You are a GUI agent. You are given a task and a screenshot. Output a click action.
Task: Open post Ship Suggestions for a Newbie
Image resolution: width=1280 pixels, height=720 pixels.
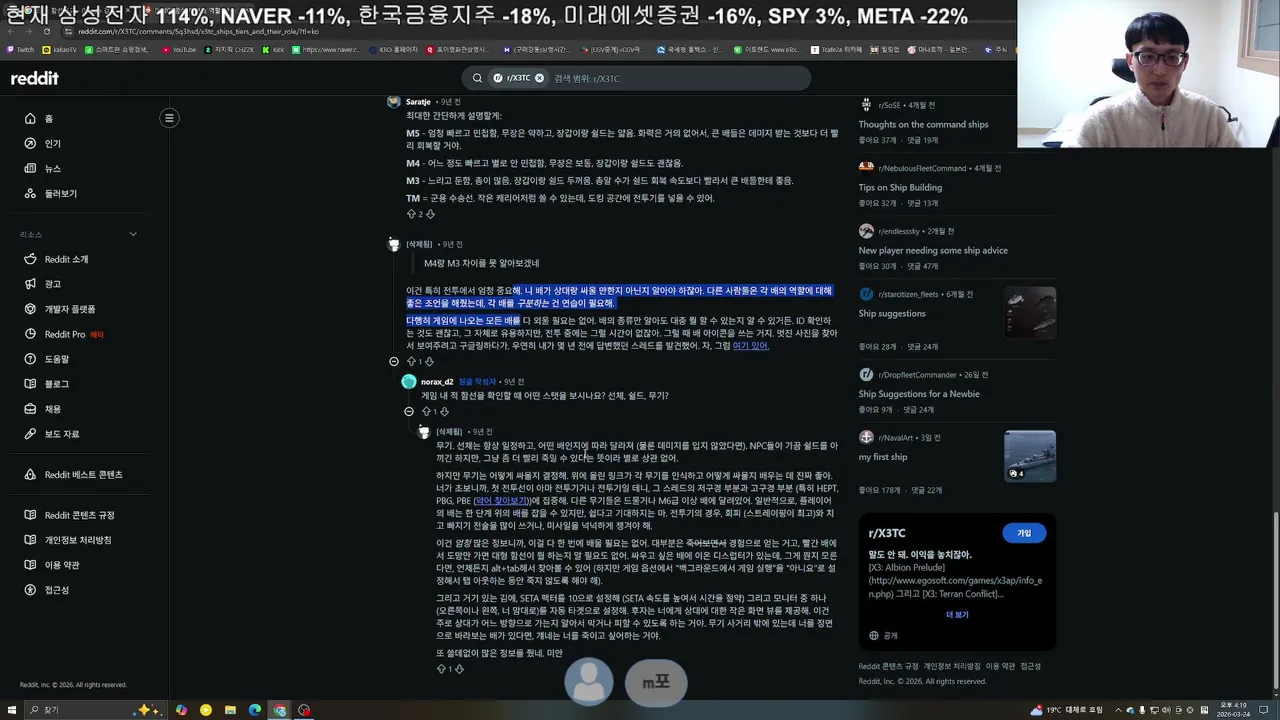[919, 394]
